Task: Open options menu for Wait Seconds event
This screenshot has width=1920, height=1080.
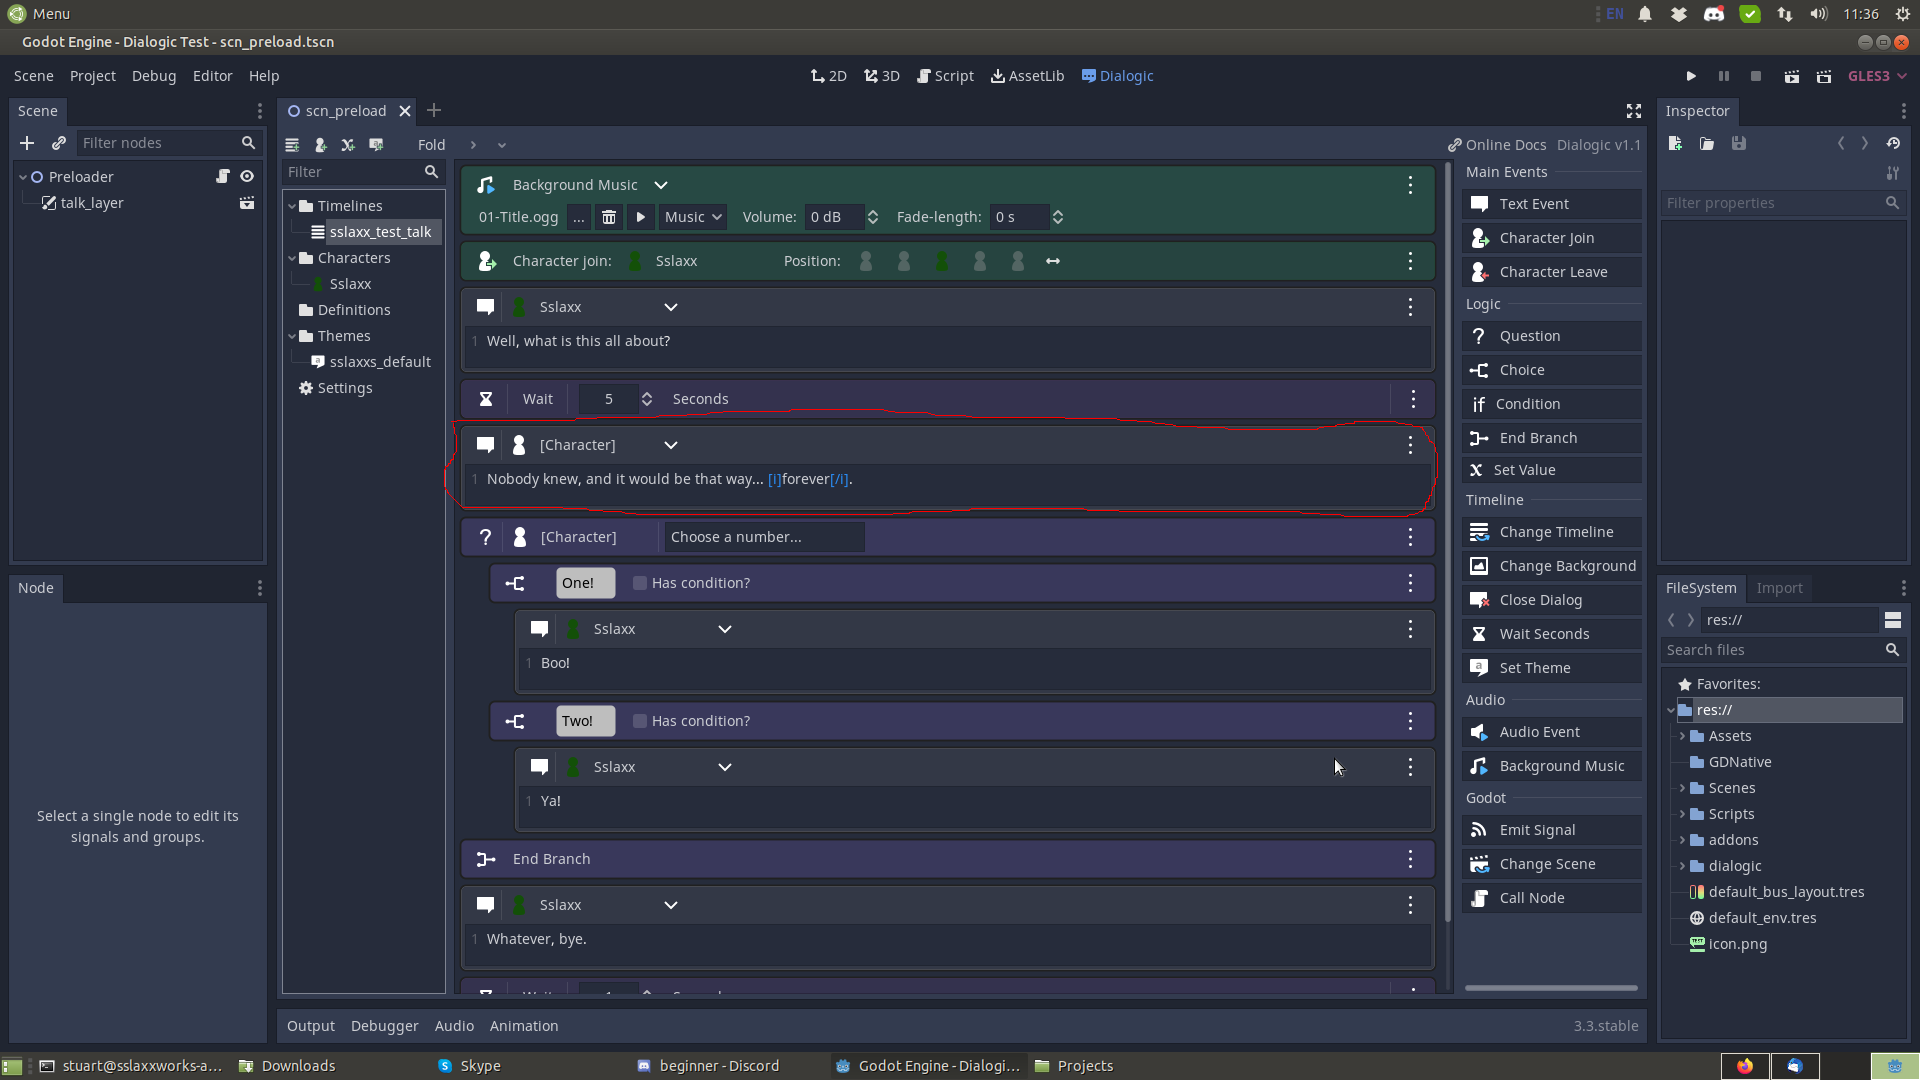Action: [1412, 399]
